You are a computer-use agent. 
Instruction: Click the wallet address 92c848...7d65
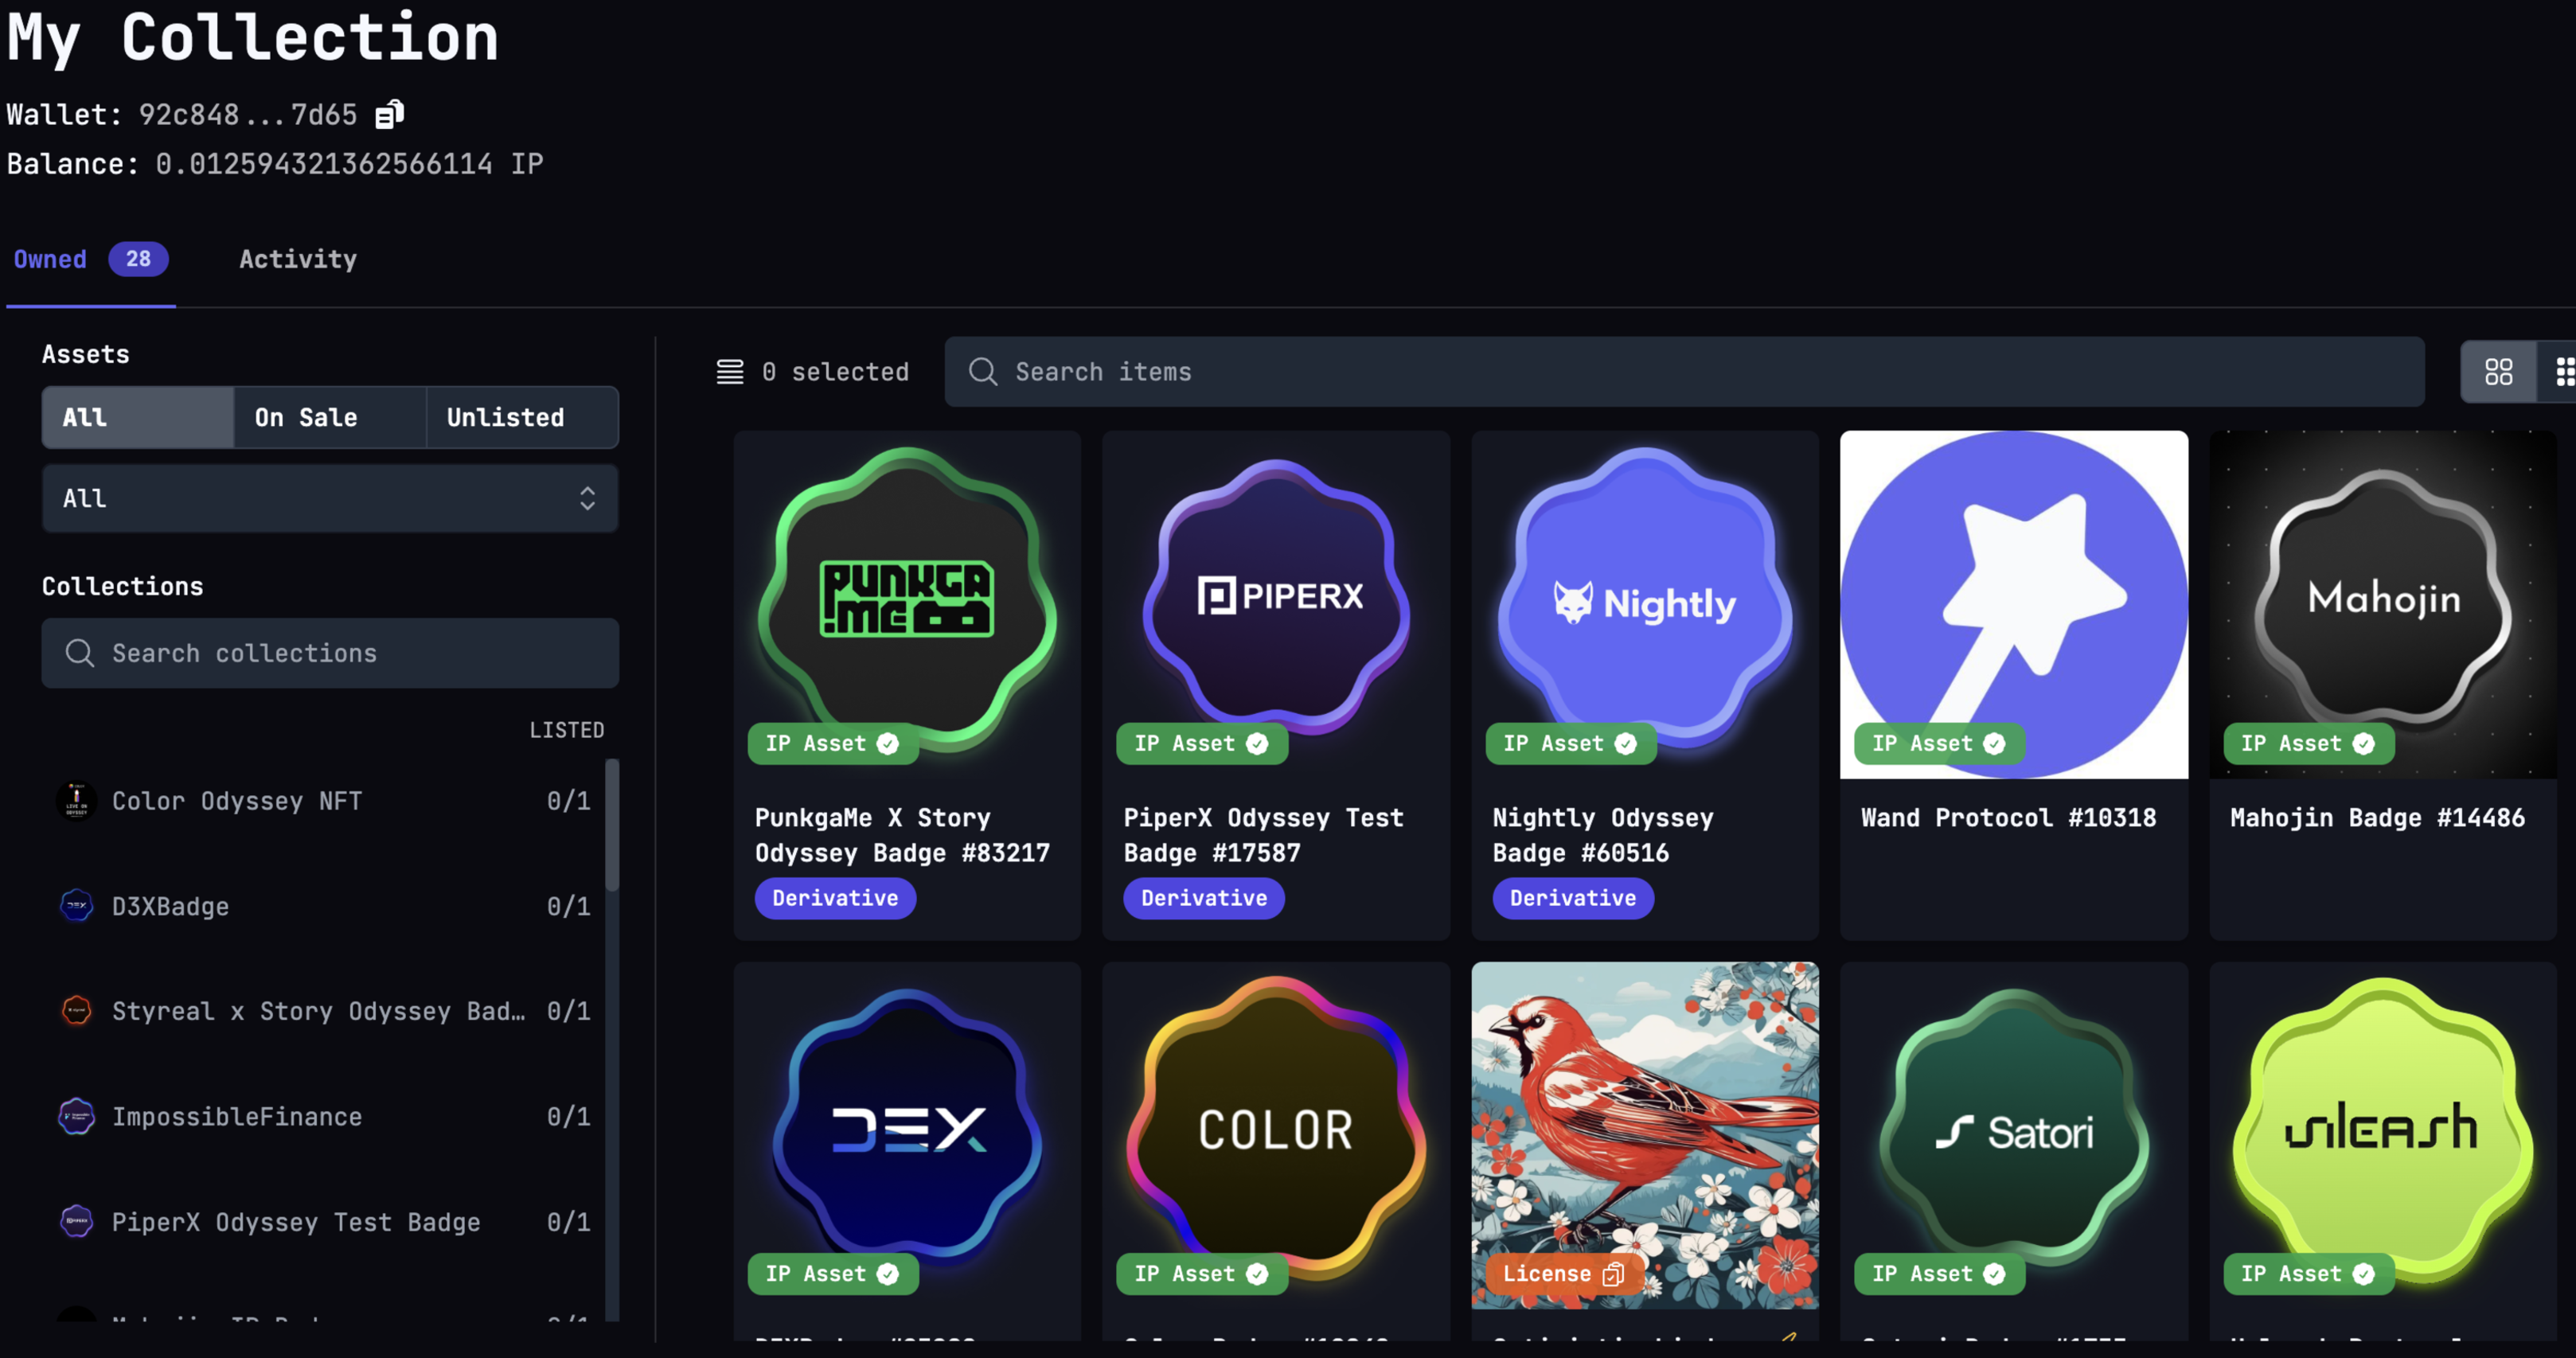coord(247,115)
